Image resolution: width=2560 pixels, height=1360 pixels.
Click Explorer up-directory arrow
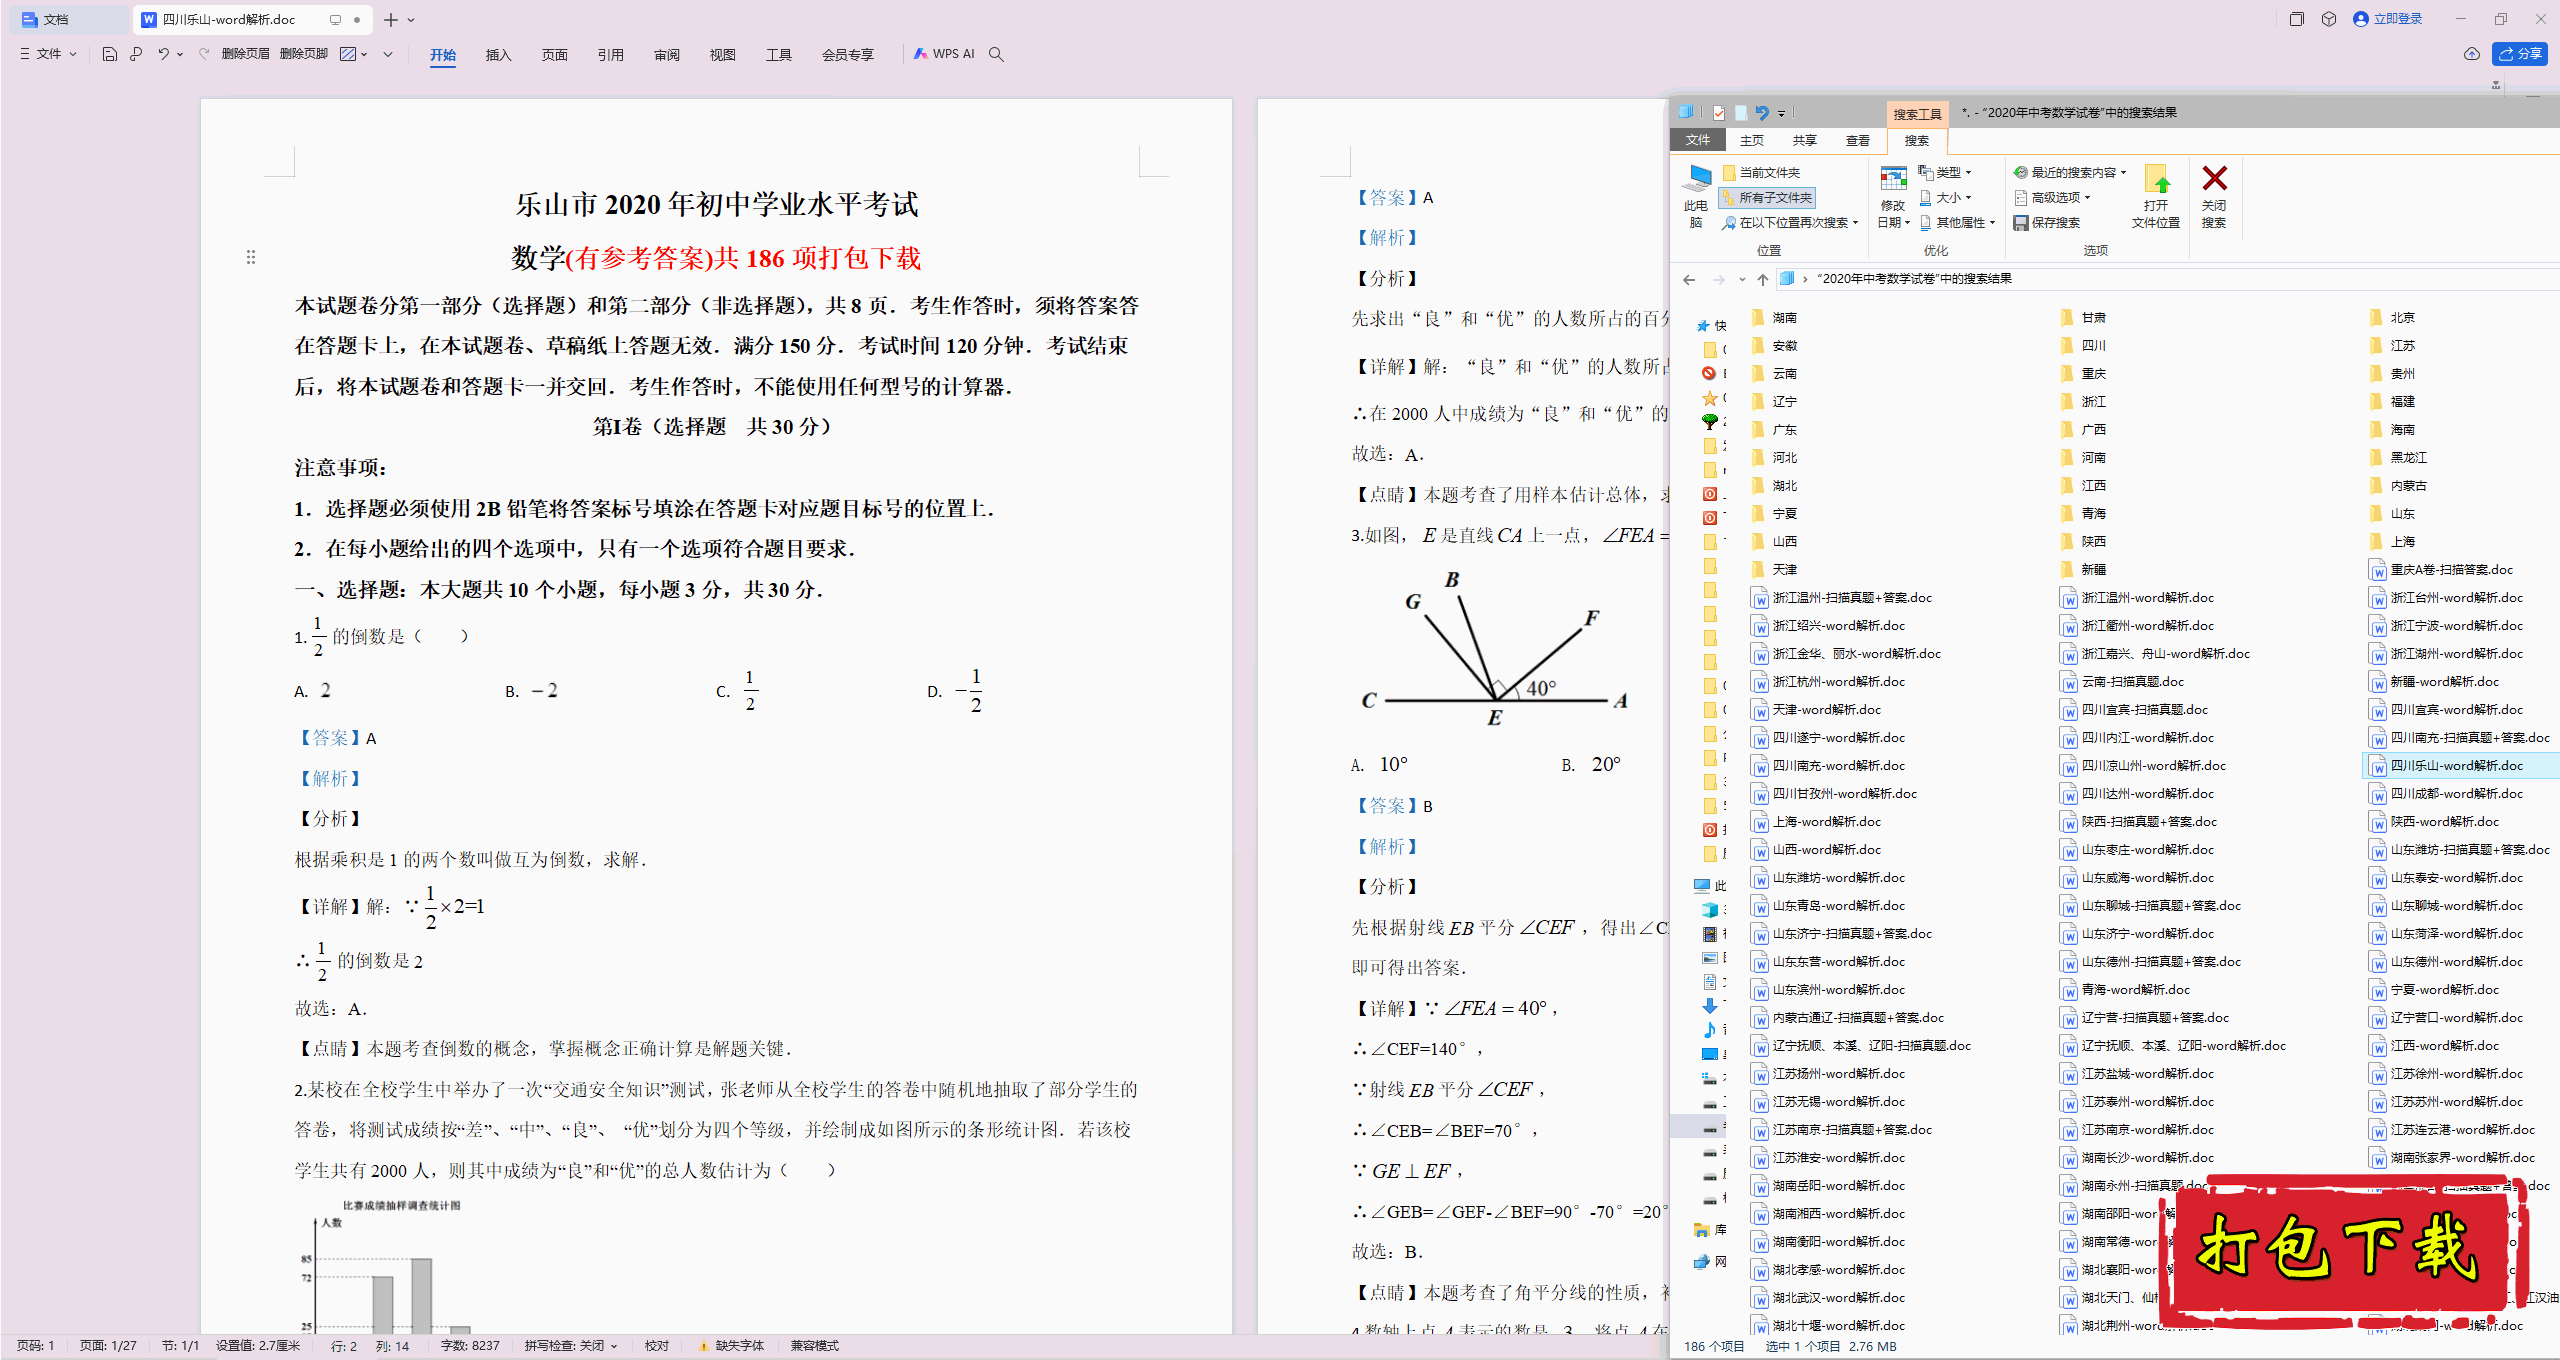tap(1763, 279)
